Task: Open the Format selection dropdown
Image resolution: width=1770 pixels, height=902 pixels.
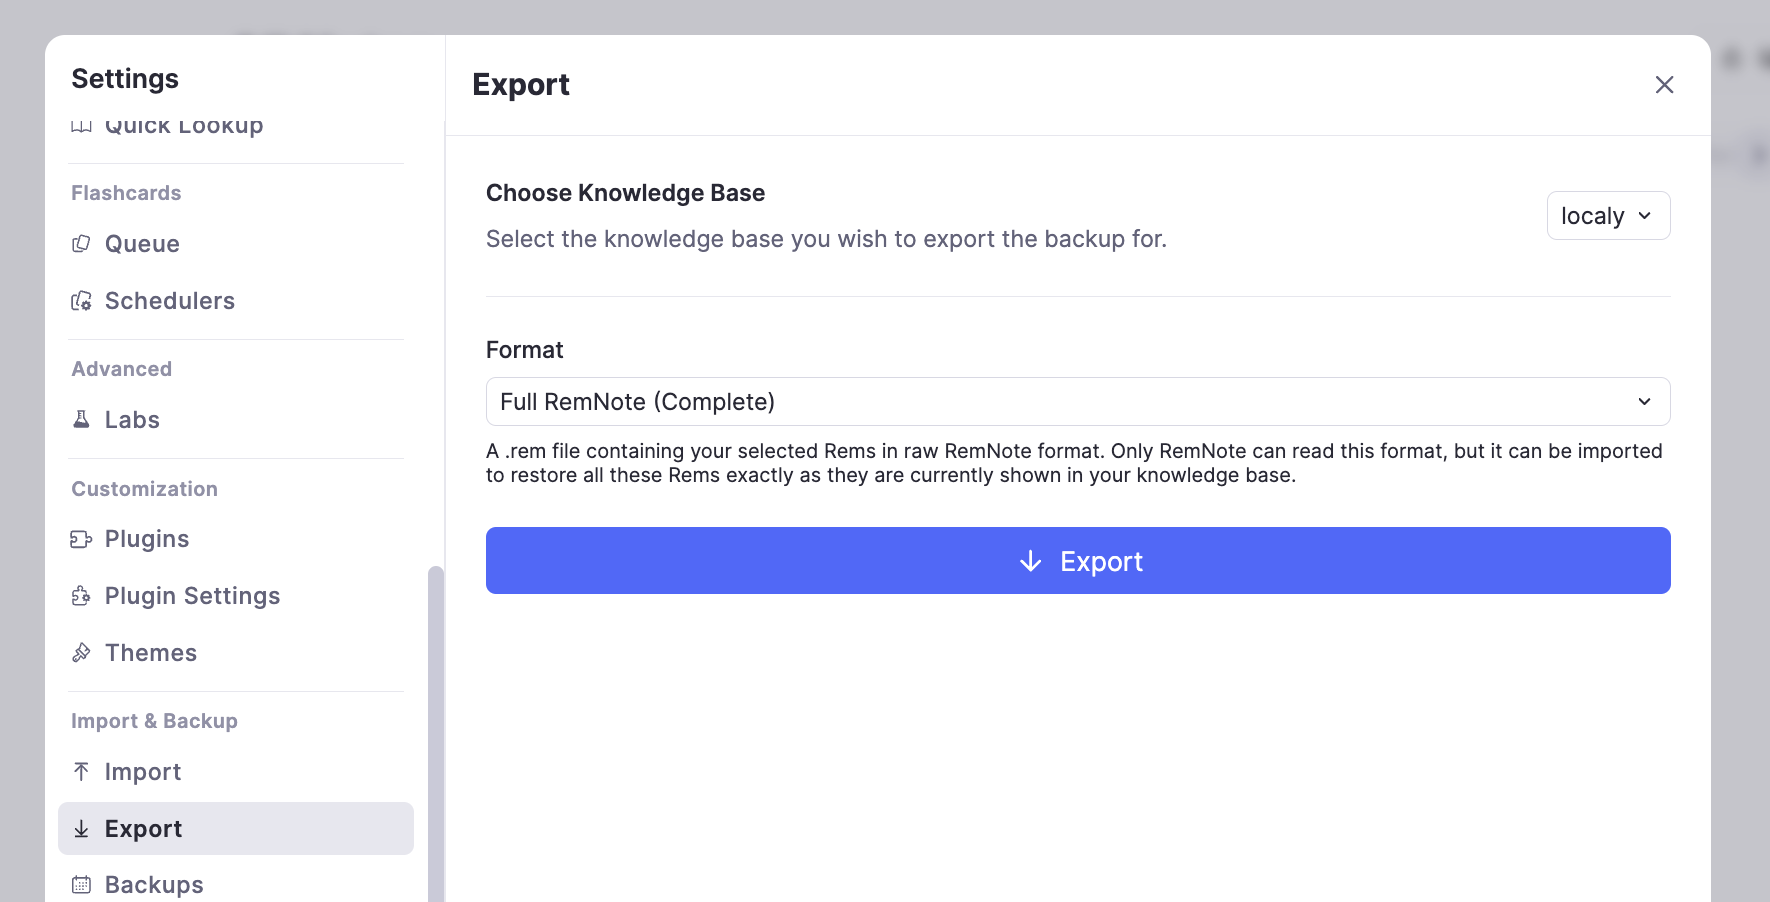Action: click(1076, 402)
